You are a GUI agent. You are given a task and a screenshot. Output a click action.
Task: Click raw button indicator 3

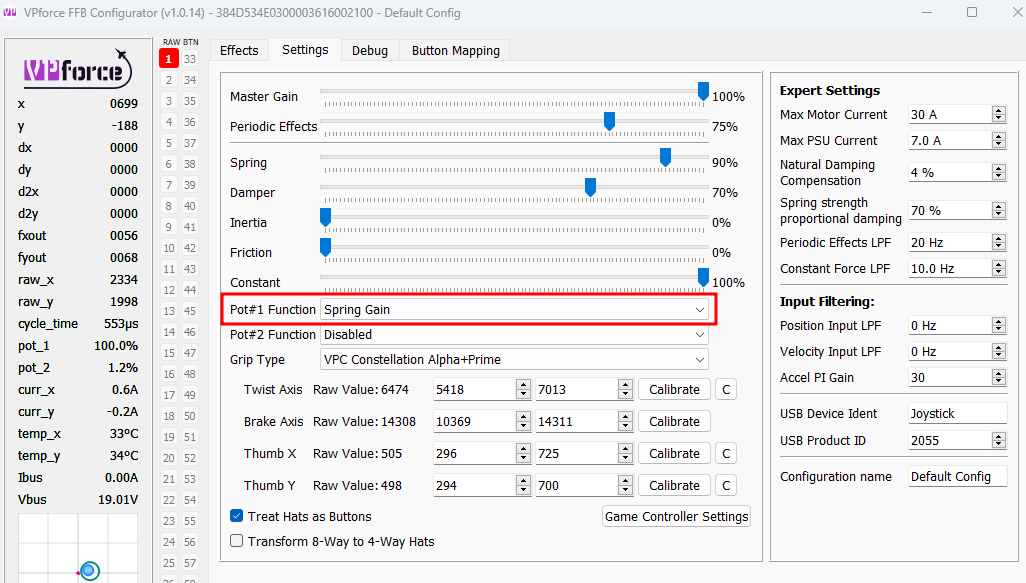tap(169, 101)
